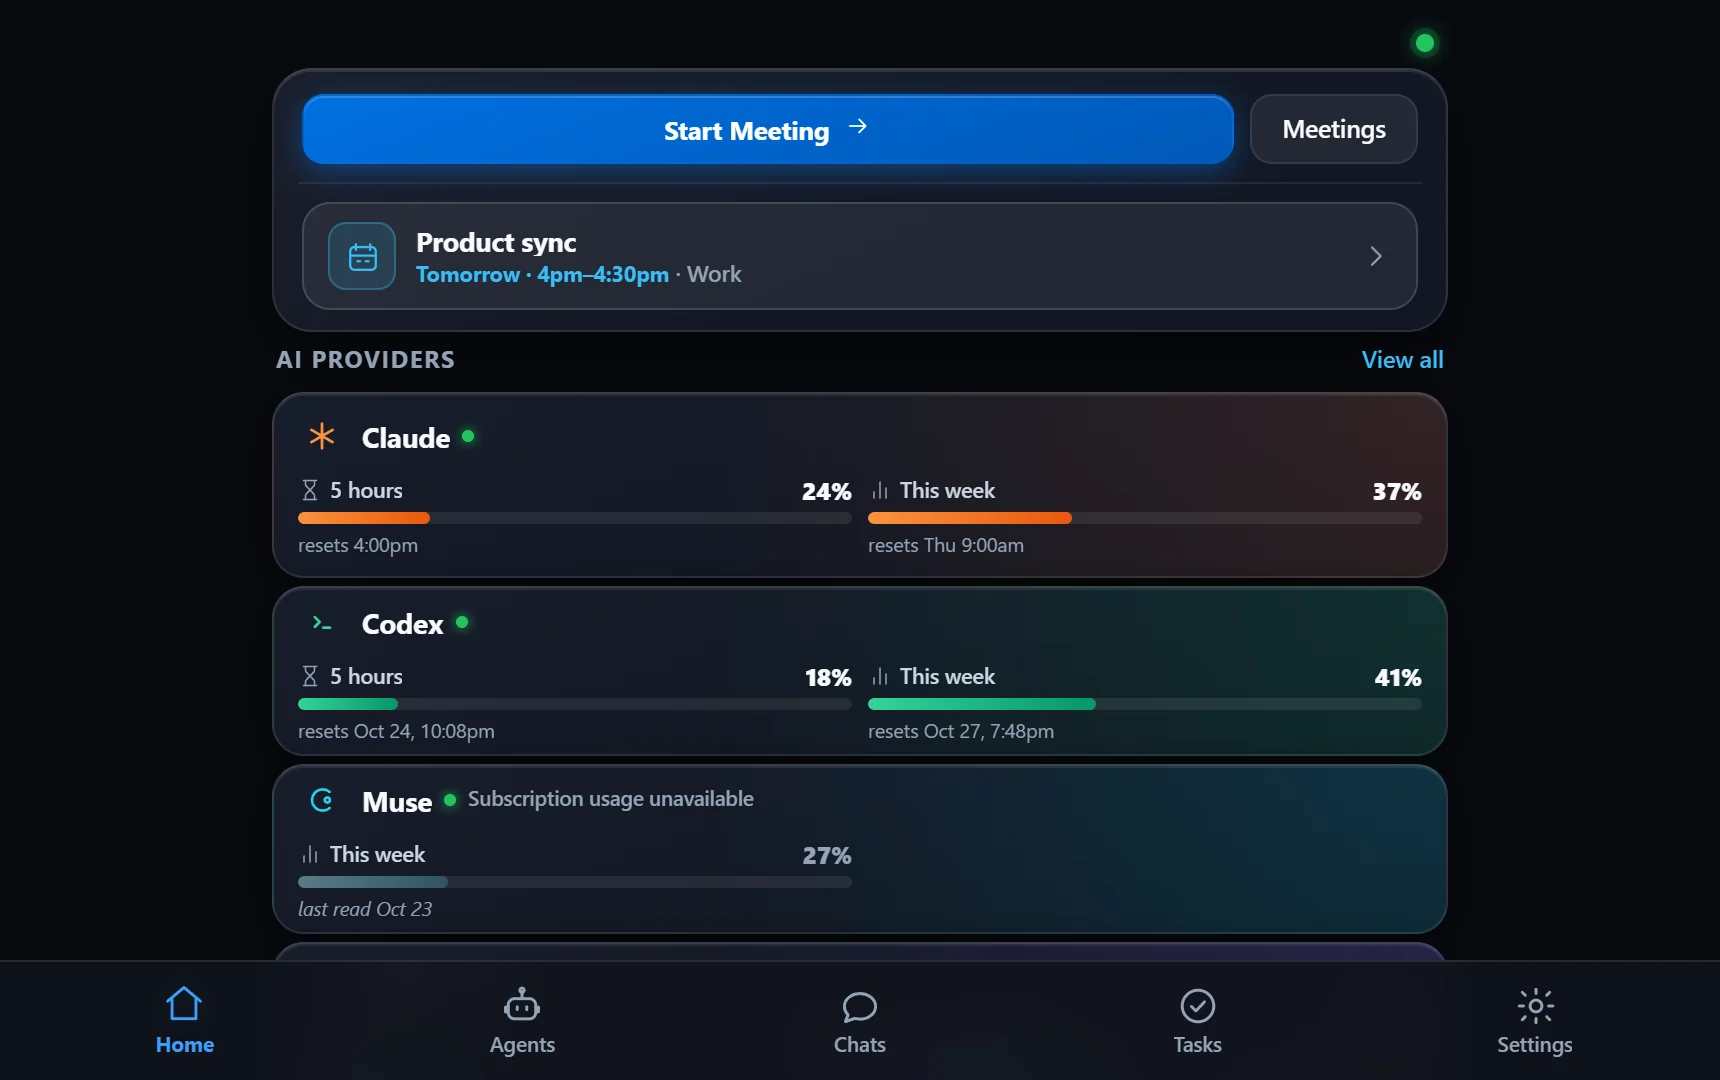The image size is (1720, 1080).
Task: Open the Meetings list button
Action: (x=1333, y=129)
